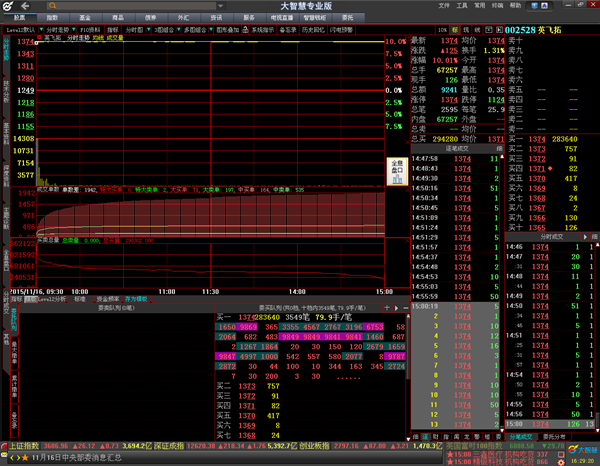The image size is (600, 466).
Task: Click the teal 1650 order cell
Action: pyautogui.click(x=227, y=327)
